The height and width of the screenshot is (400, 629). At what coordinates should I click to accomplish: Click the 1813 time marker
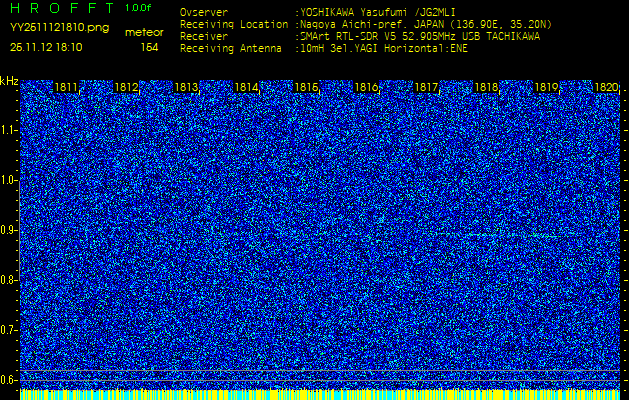(186, 87)
